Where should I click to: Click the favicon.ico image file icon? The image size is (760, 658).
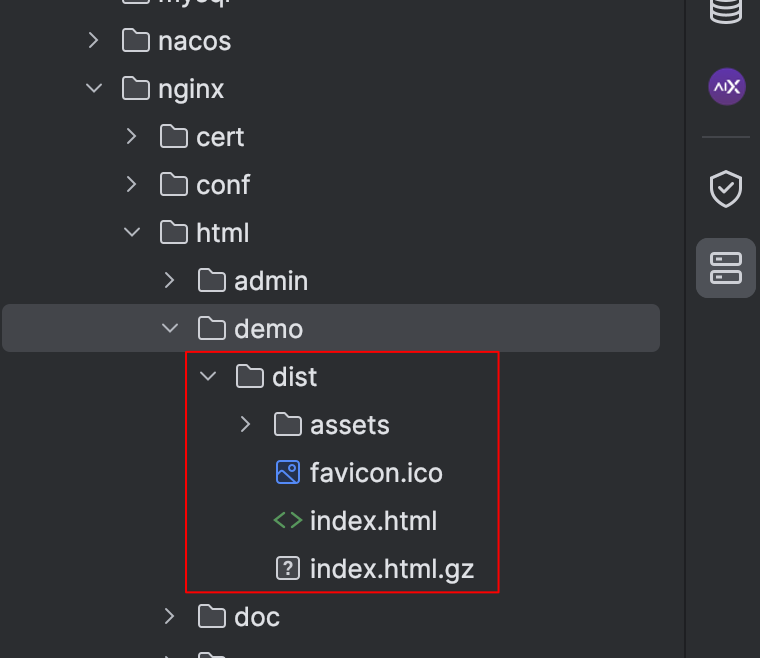click(x=288, y=473)
